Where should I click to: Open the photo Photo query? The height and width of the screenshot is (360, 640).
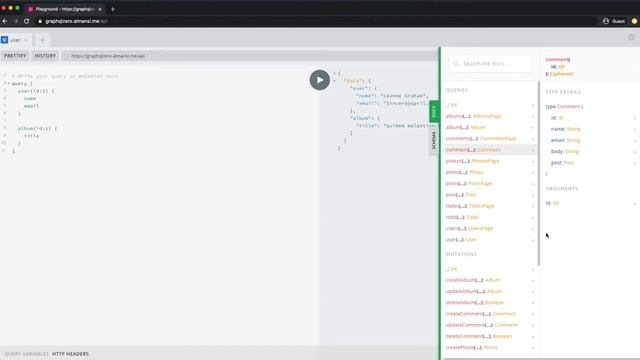point(490,172)
